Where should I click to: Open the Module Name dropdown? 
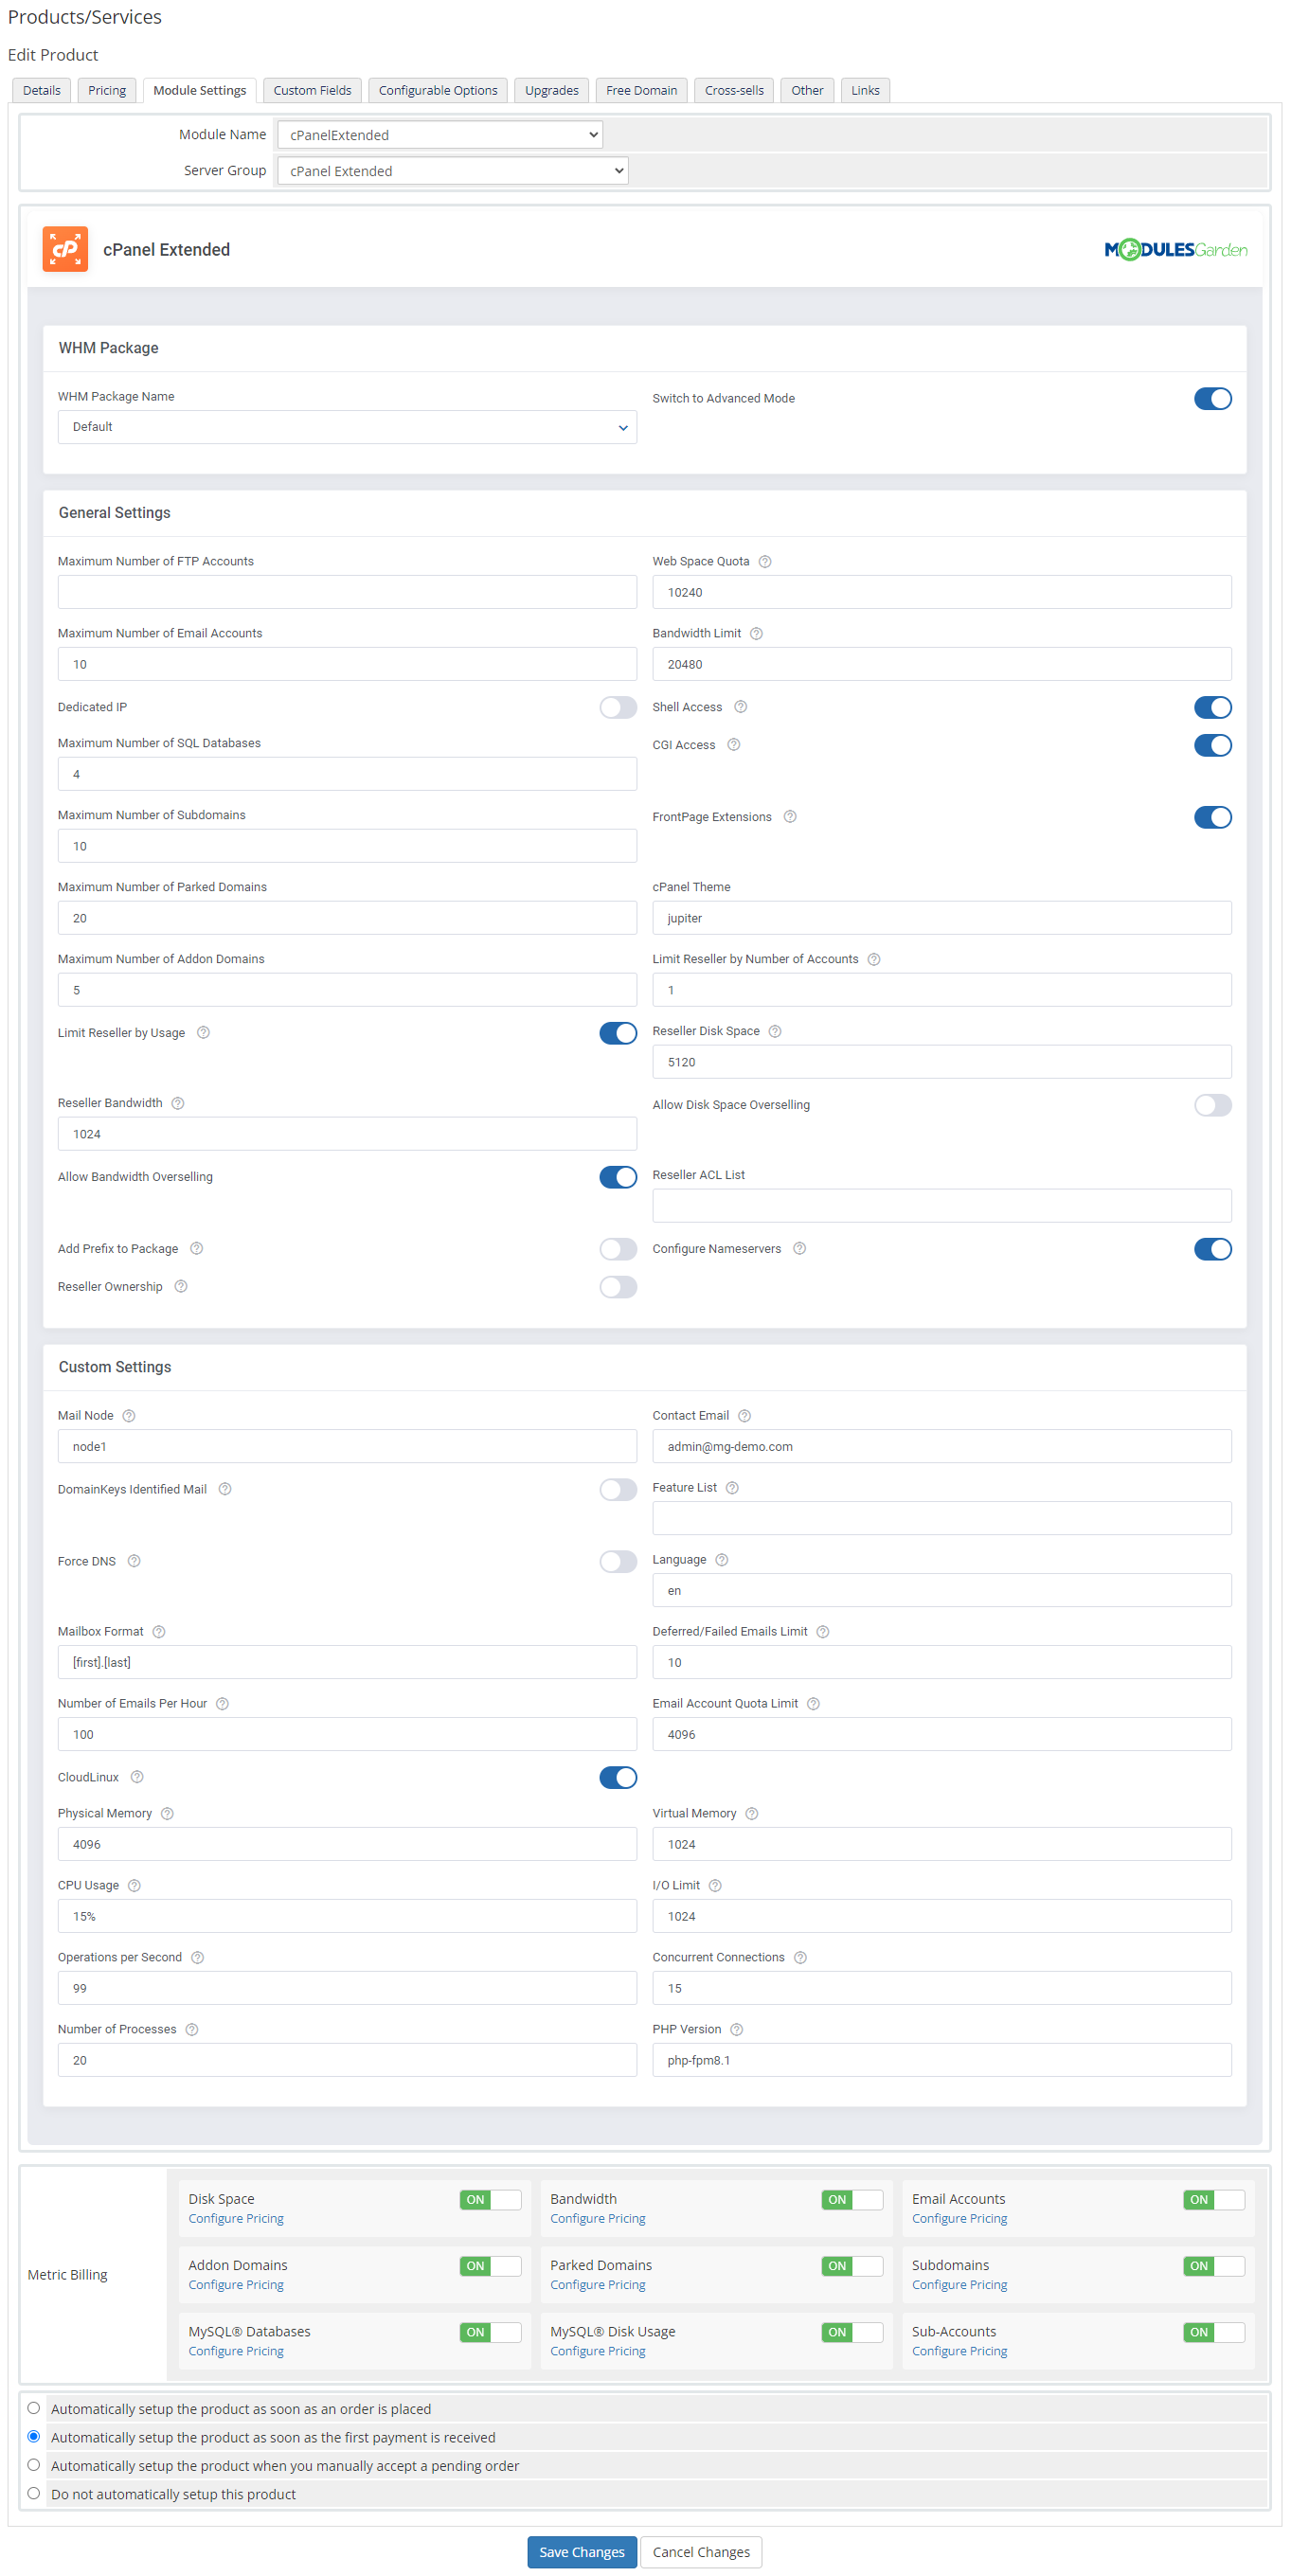pyautogui.click(x=439, y=135)
